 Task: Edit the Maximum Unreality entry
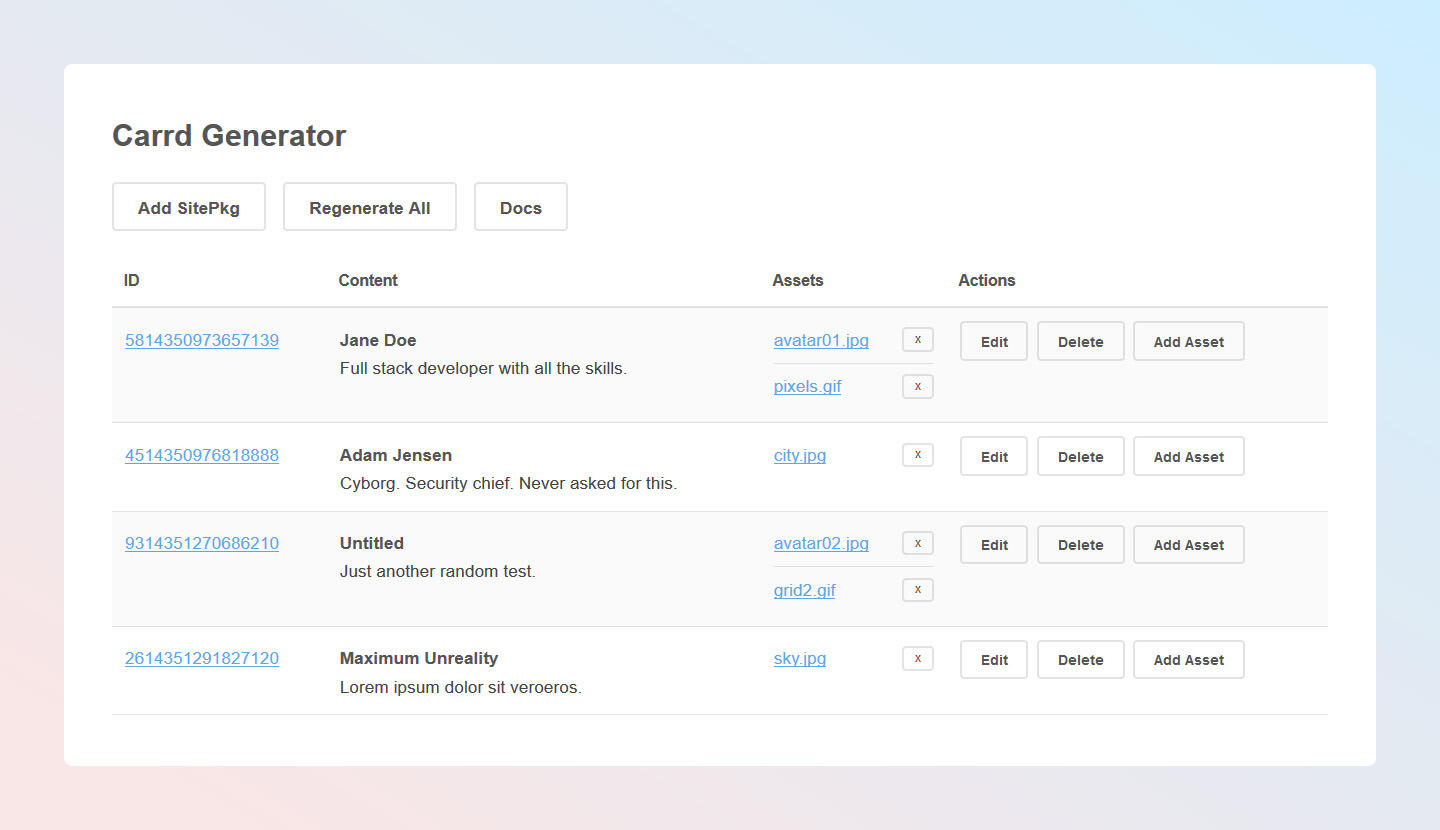(993, 659)
